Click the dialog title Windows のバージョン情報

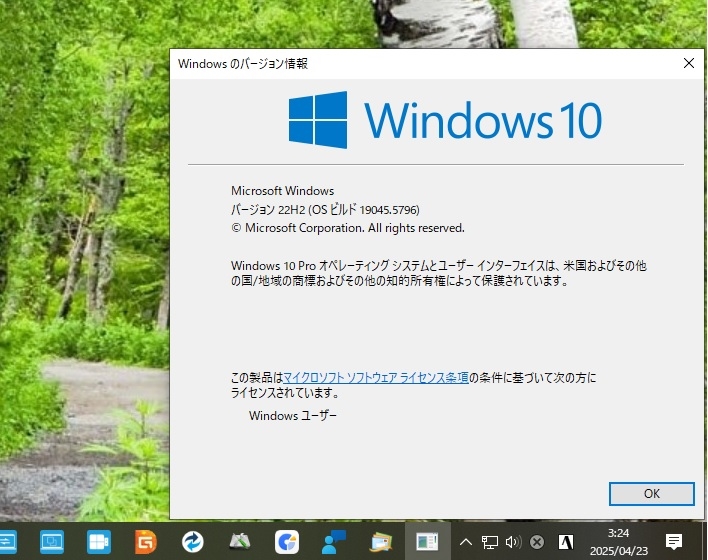click(x=243, y=64)
